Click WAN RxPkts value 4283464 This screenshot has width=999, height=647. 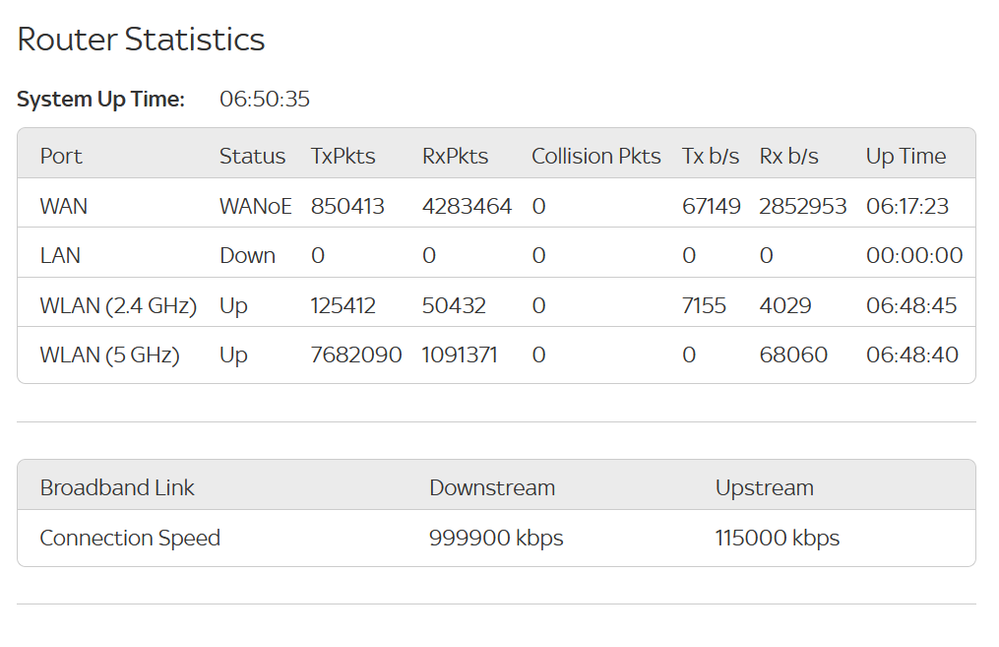click(467, 206)
